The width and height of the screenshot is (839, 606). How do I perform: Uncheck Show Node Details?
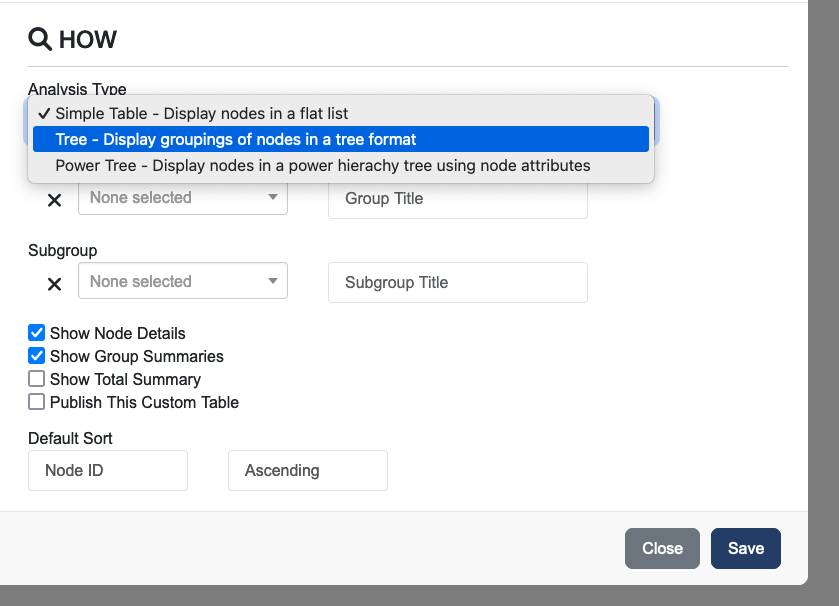coord(37,333)
